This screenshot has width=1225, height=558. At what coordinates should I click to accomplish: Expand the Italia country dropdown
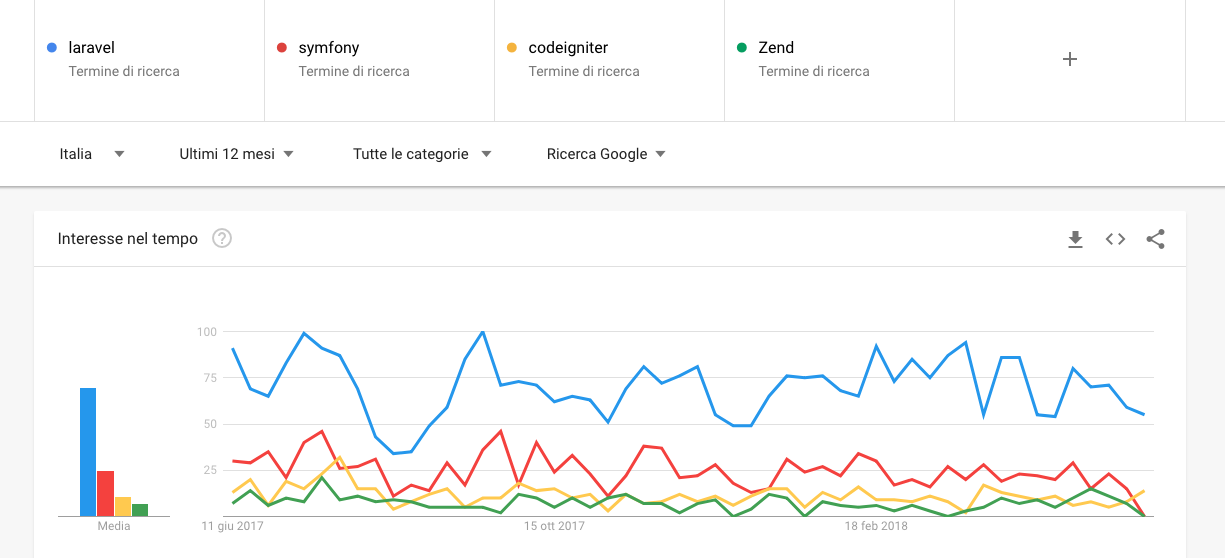click(92, 154)
